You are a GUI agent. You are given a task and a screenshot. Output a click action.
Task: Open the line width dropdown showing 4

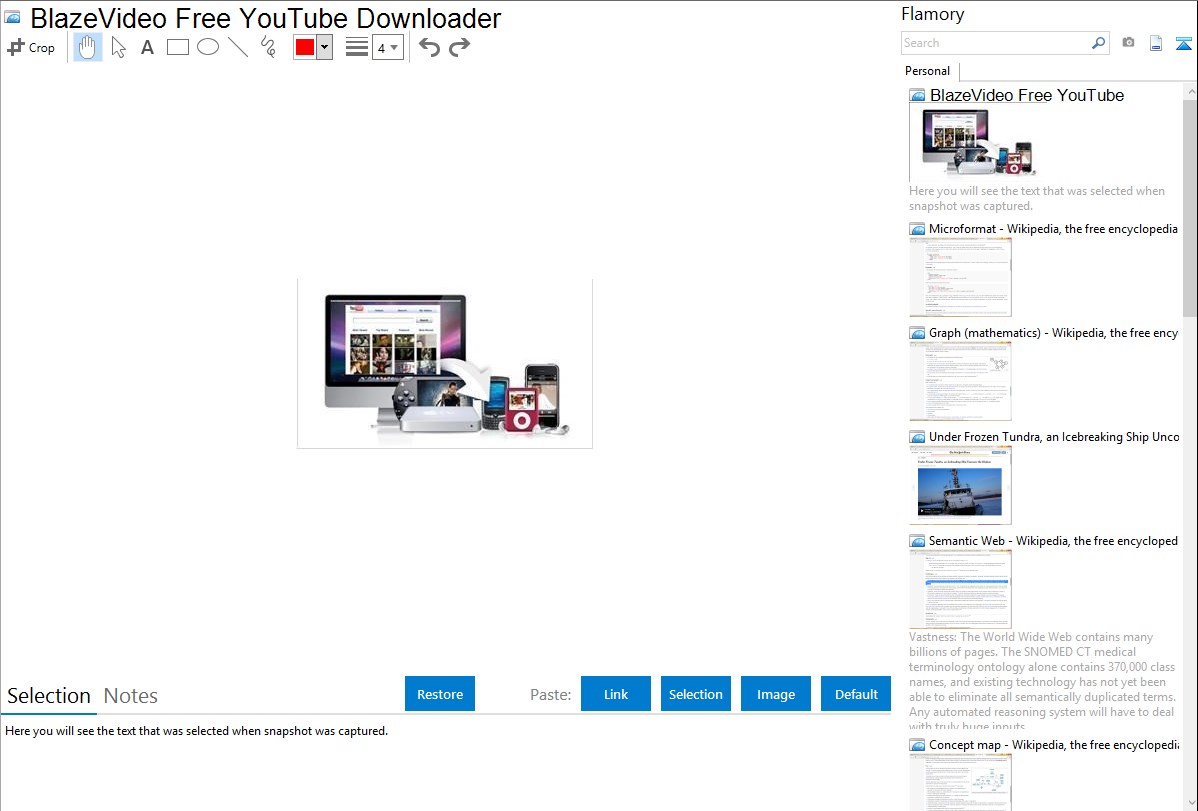[x=388, y=47]
